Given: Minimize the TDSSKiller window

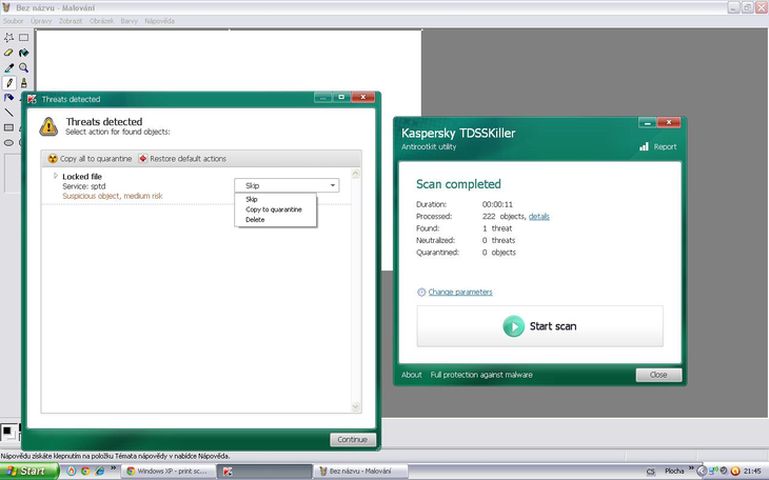Looking at the screenshot, I should tap(647, 123).
